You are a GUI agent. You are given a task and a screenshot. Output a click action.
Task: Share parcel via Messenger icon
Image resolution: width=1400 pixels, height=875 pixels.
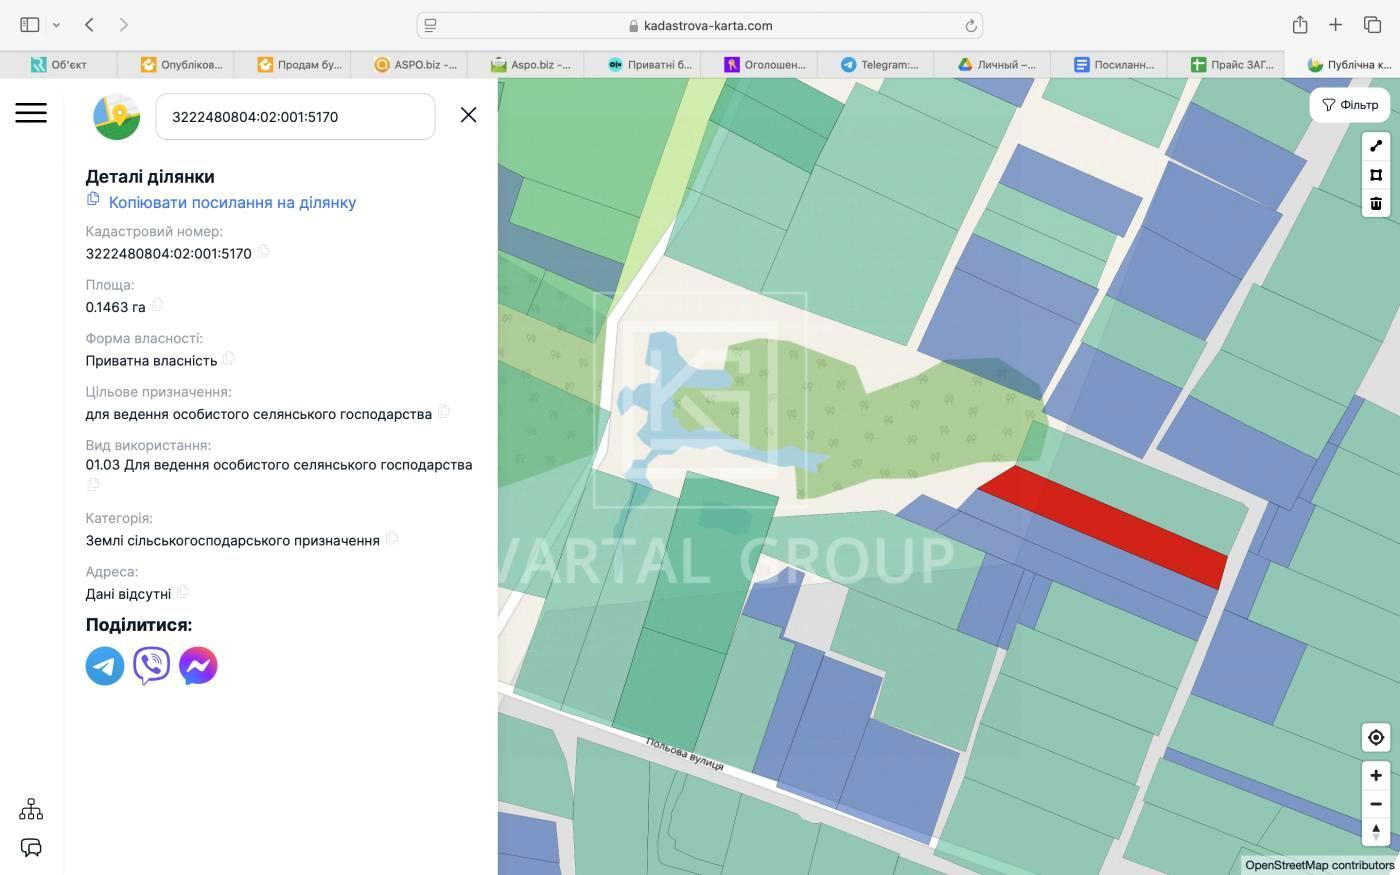coord(198,666)
